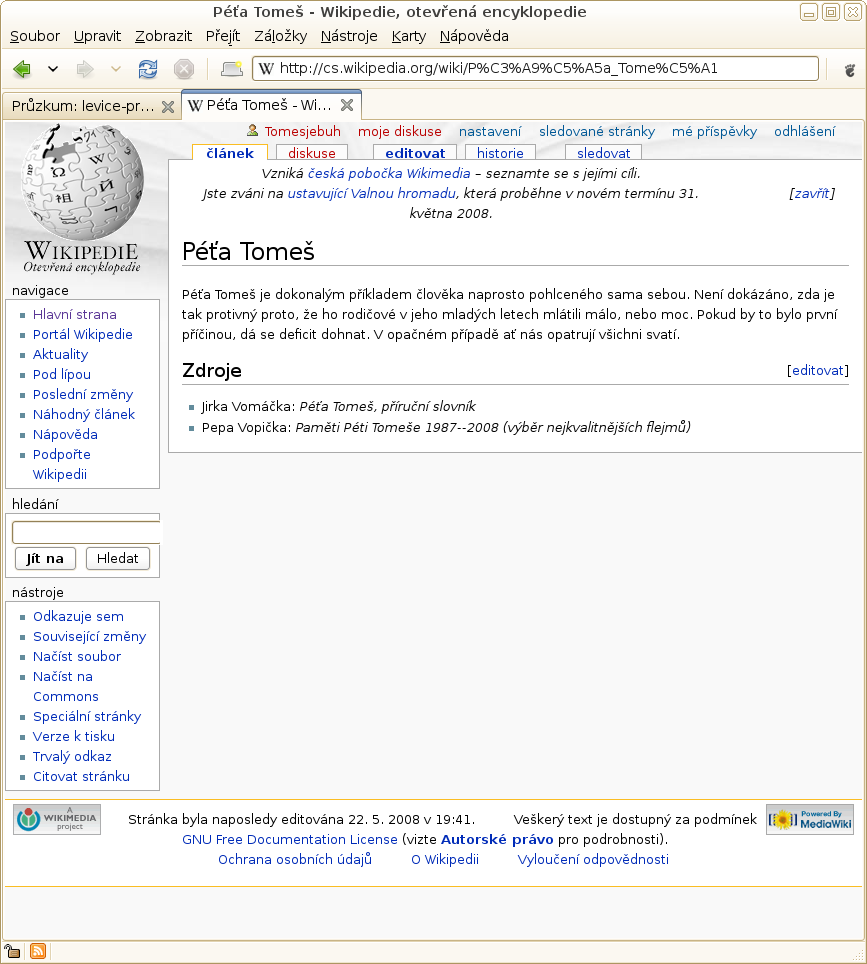Open the back history dropdown arrow
The height and width of the screenshot is (964, 867).
(53, 69)
